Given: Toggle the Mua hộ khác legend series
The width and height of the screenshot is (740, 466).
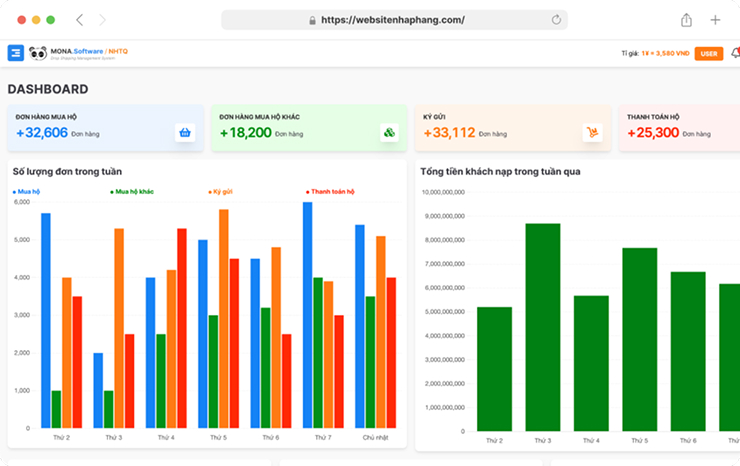Looking at the screenshot, I should pos(132,191).
